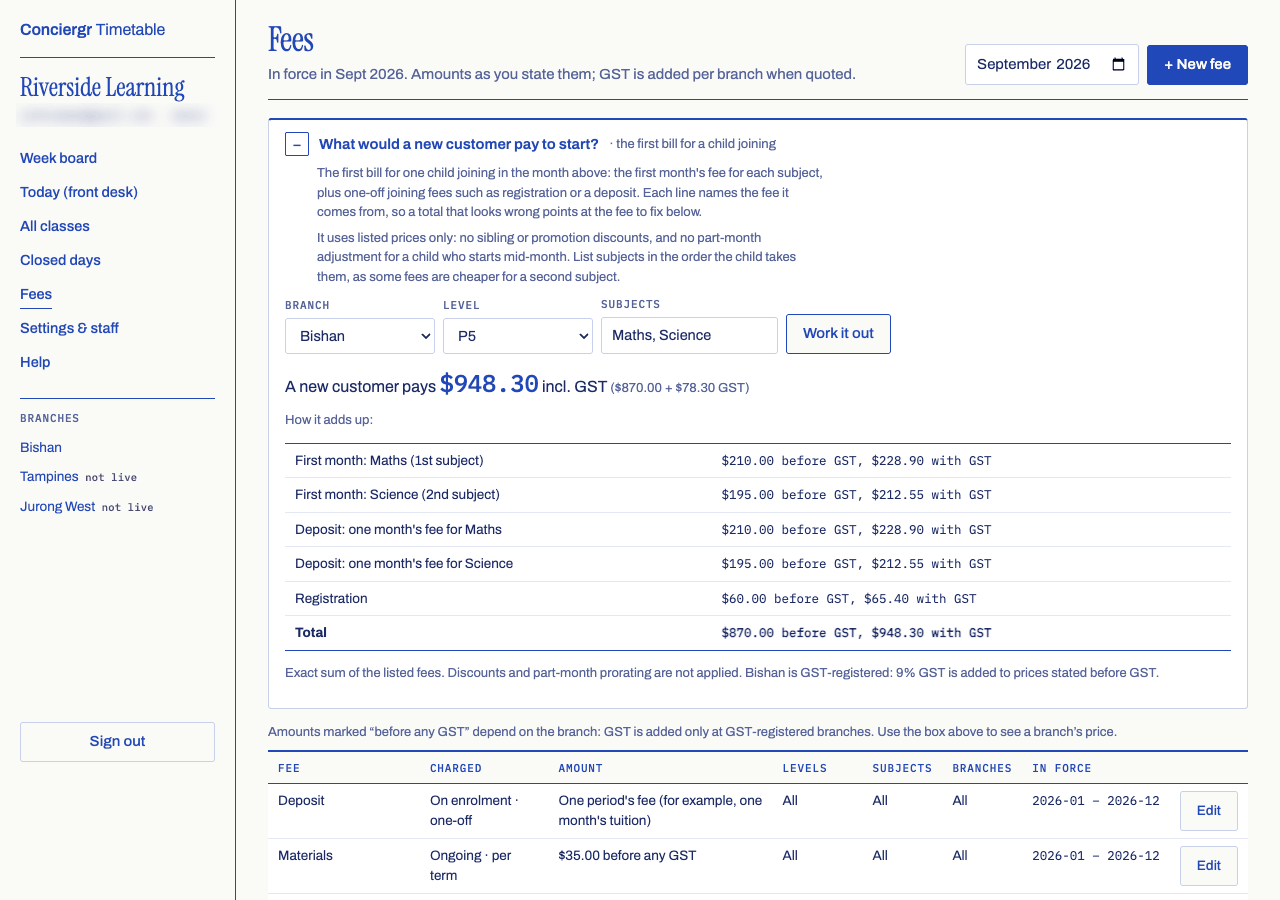Open the Branch dropdown showing Bishan
1280x900 pixels.
pyautogui.click(x=360, y=336)
